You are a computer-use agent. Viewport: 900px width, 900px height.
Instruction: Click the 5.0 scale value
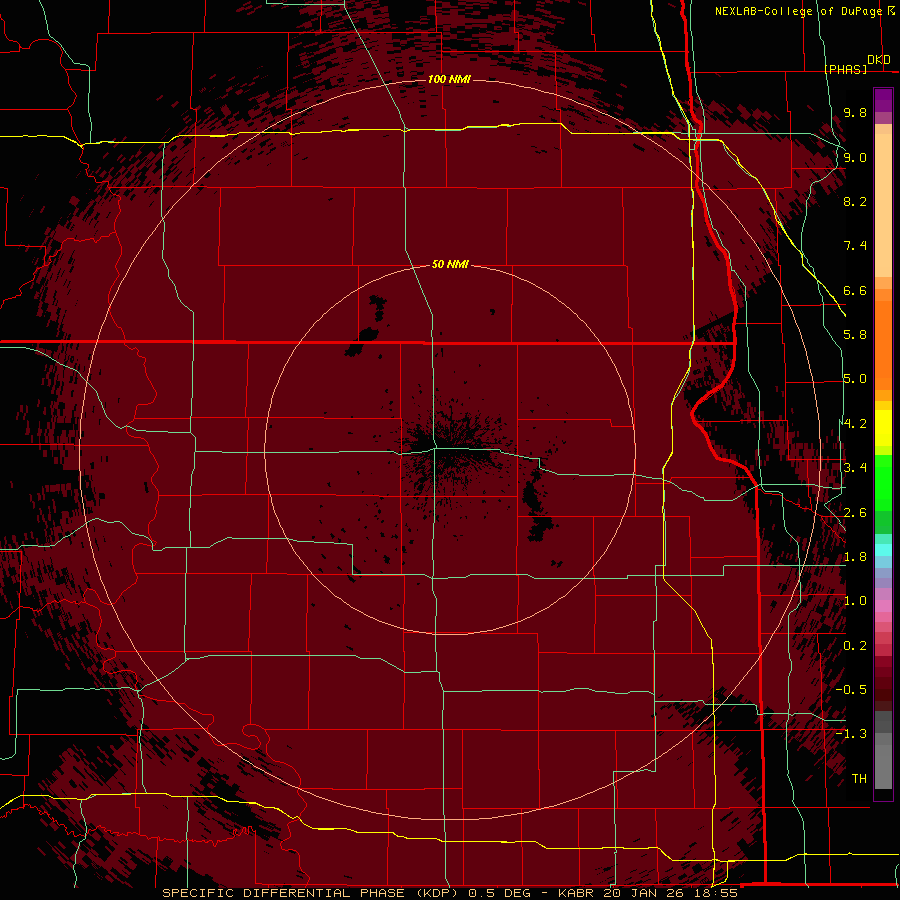(855, 379)
